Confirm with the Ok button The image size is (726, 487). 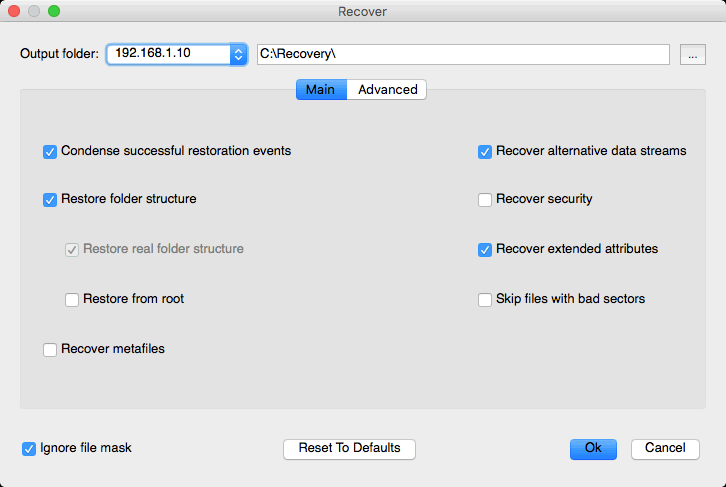click(593, 449)
